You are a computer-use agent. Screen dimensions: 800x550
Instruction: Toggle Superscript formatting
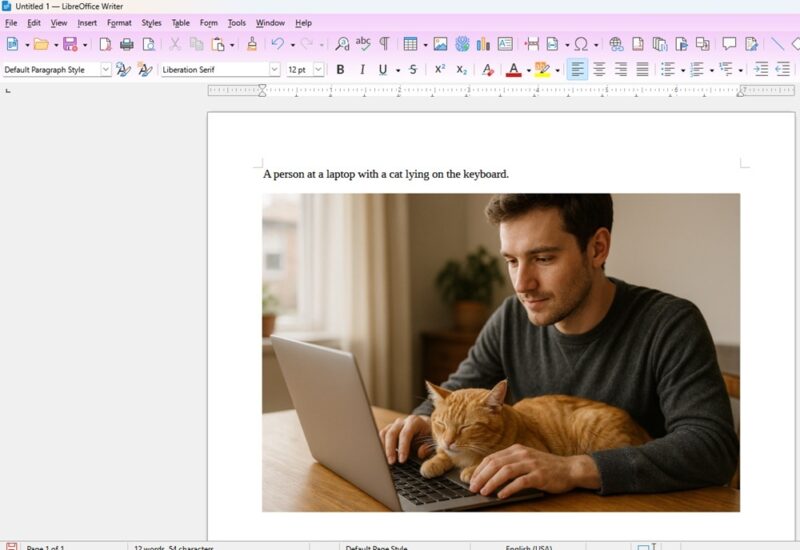point(440,70)
